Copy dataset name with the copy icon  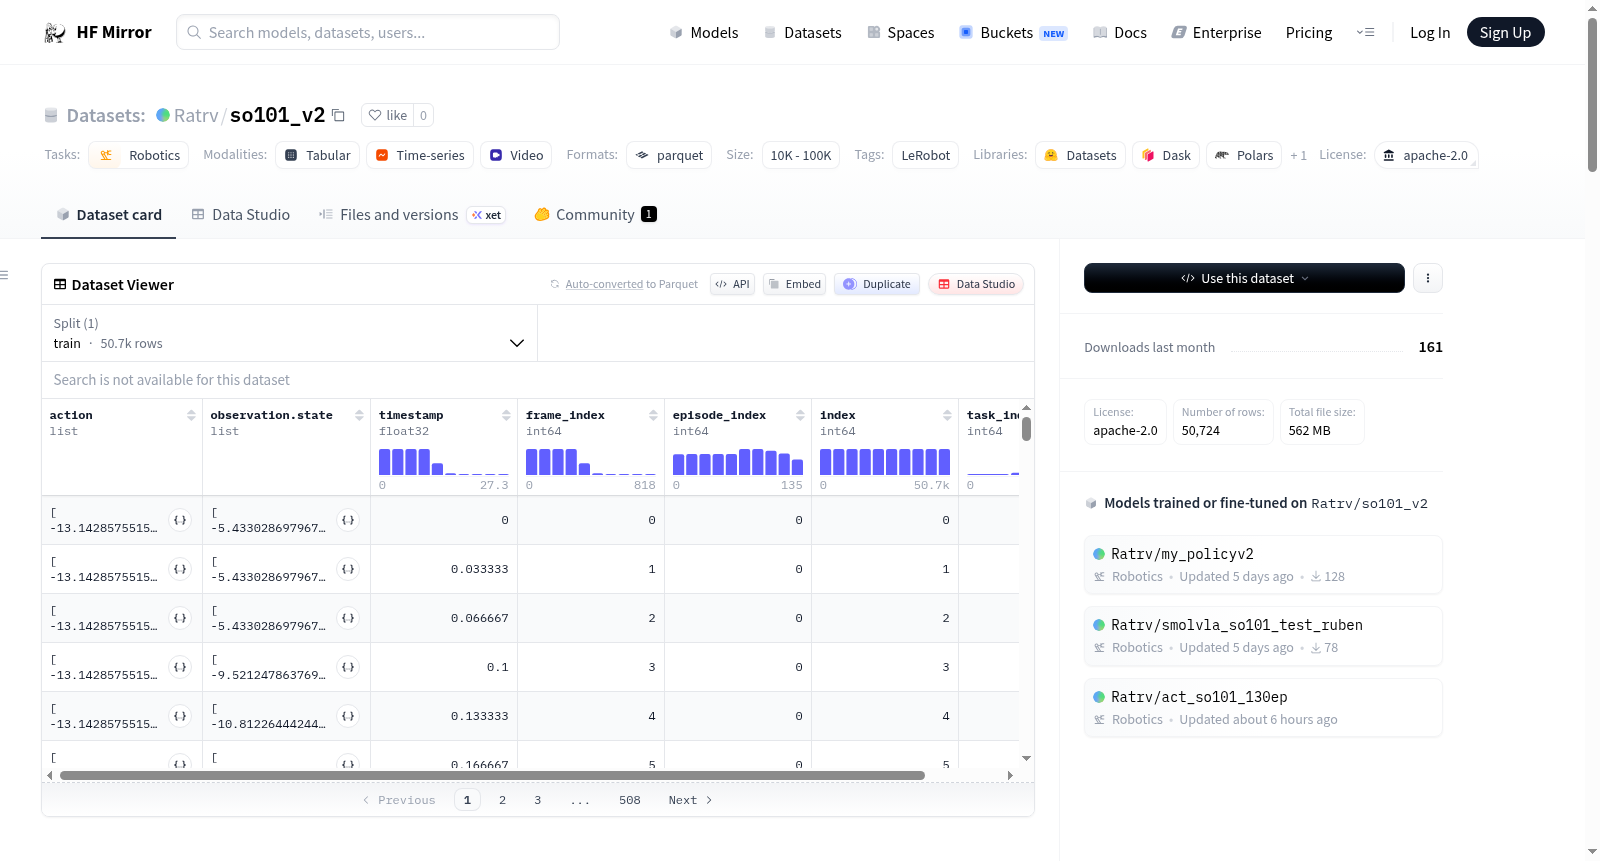pyautogui.click(x=338, y=115)
